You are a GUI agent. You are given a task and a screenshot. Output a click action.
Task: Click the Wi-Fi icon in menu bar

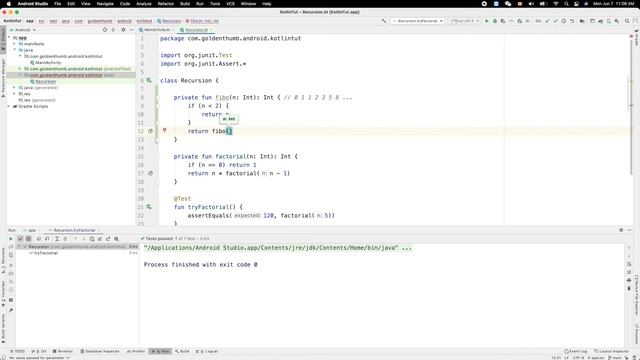(556, 4)
